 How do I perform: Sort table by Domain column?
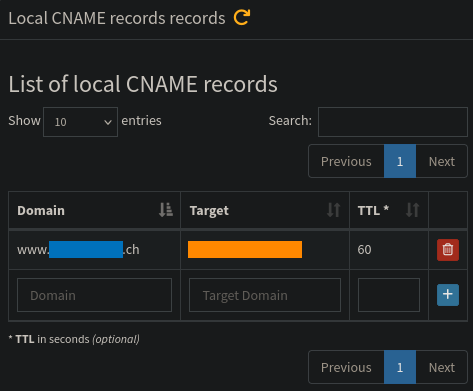pyautogui.click(x=94, y=210)
